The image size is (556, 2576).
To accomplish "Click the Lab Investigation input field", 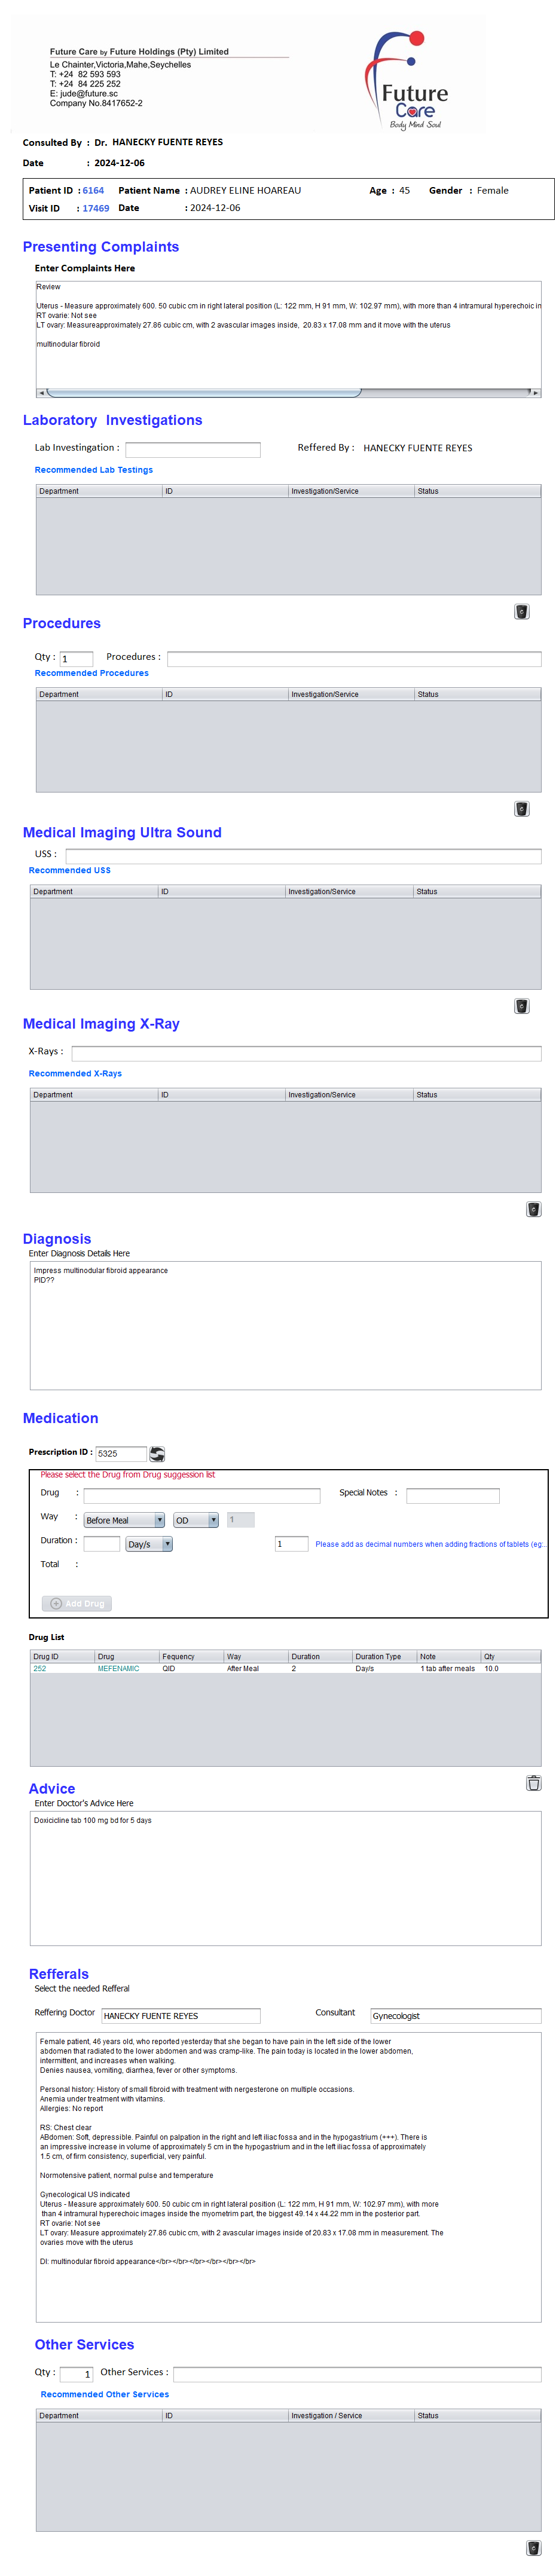I will pyautogui.click(x=192, y=449).
